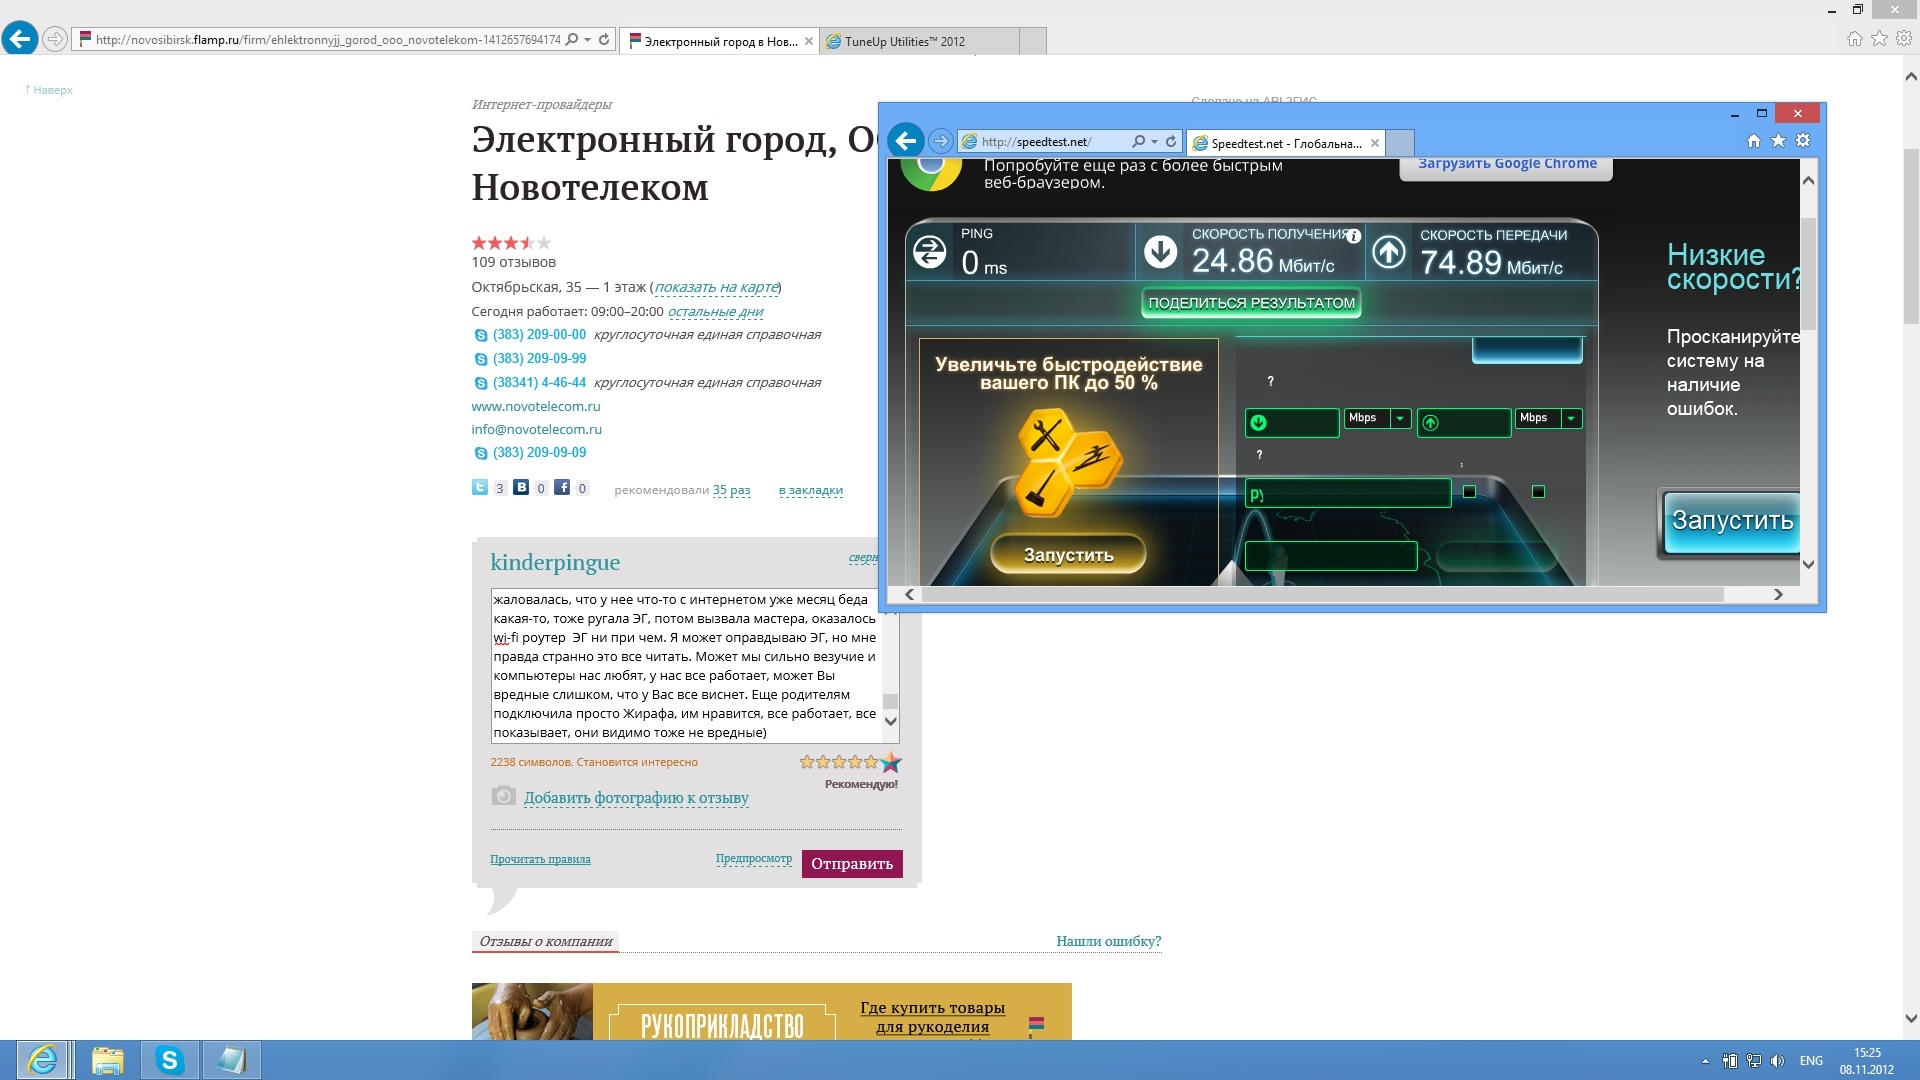This screenshot has height=1080, width=1920.
Task: Click Skype icon next to (383) 209-09-99
Action: pos(480,359)
